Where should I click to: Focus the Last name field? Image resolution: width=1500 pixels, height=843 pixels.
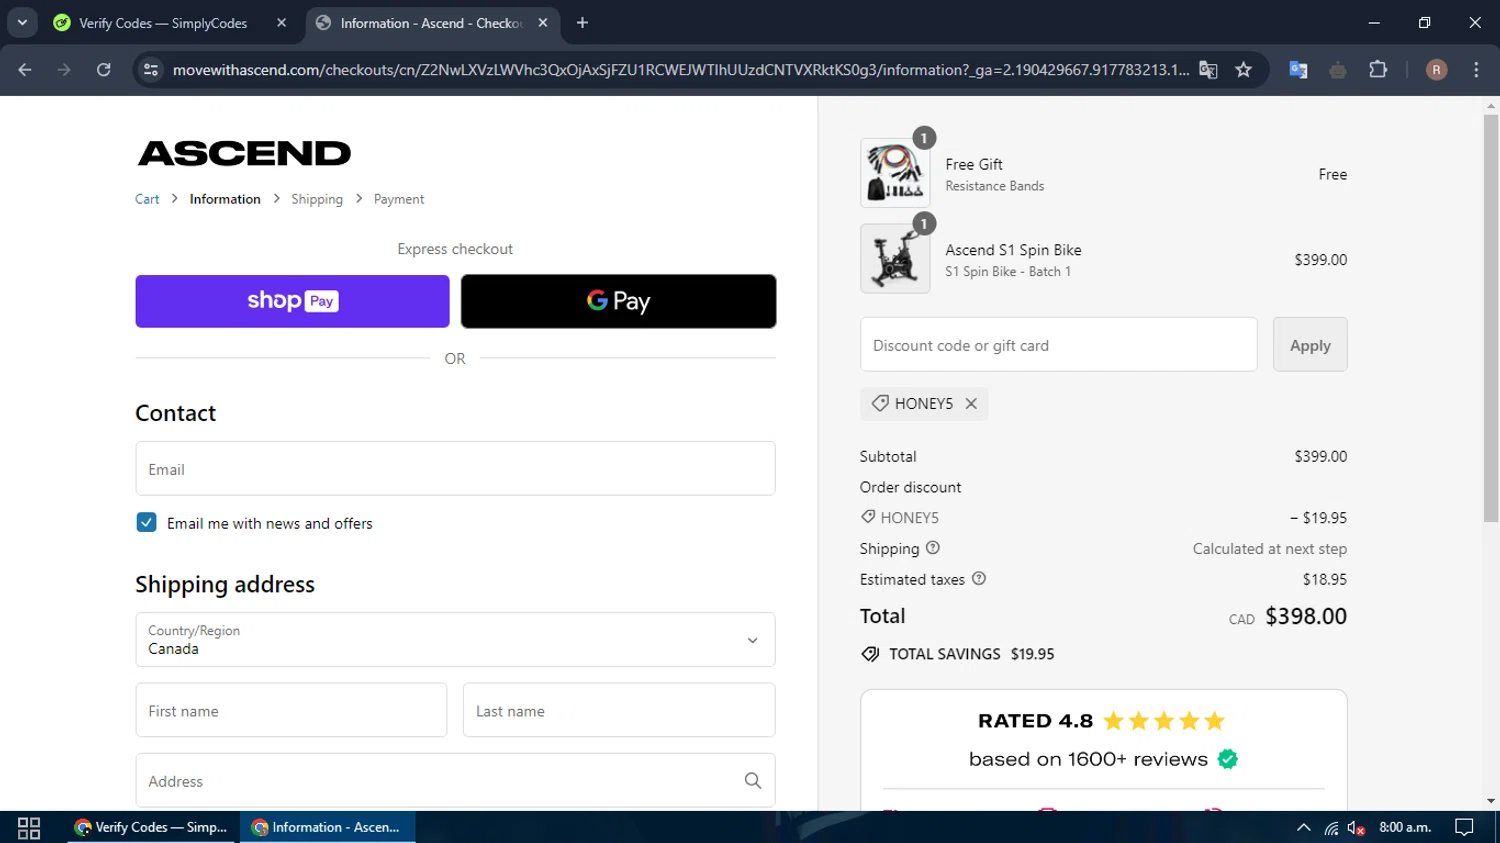618,711
